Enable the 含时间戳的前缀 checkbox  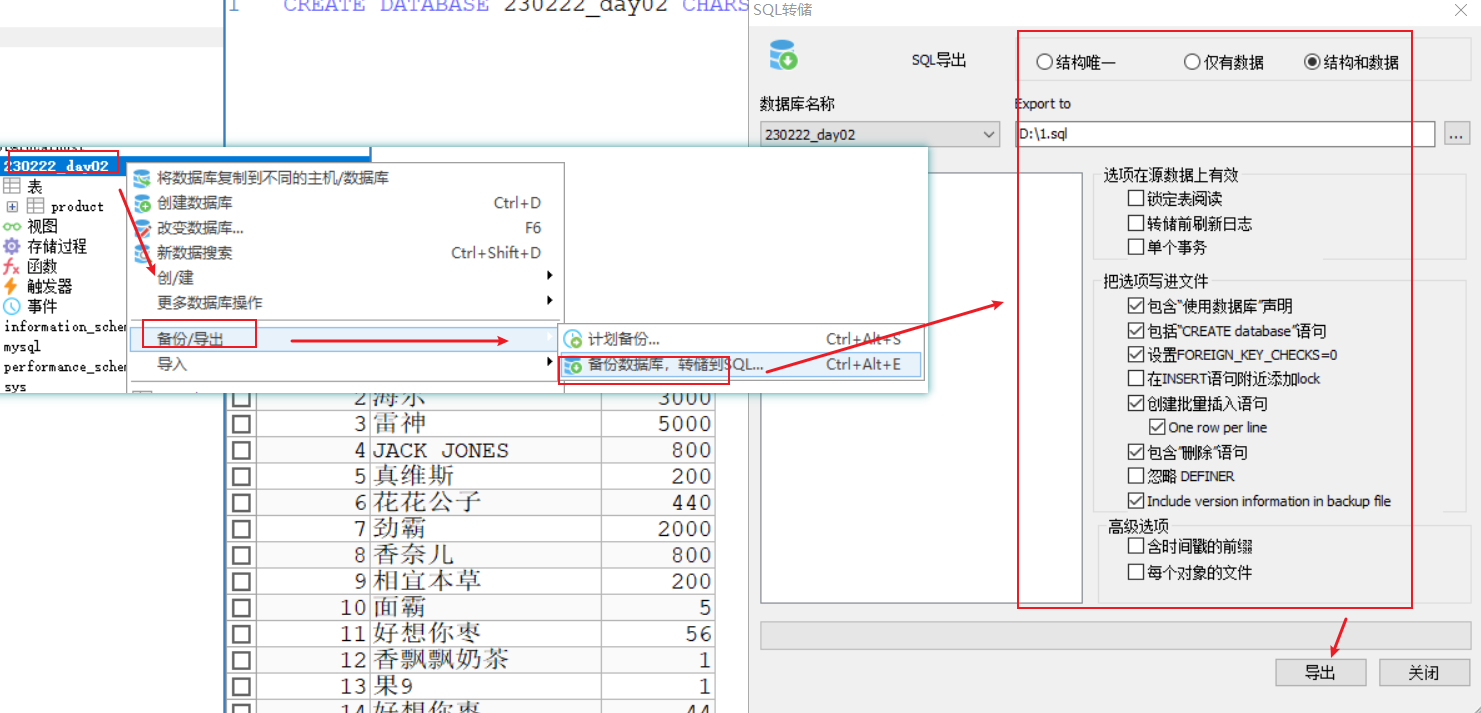click(1136, 546)
